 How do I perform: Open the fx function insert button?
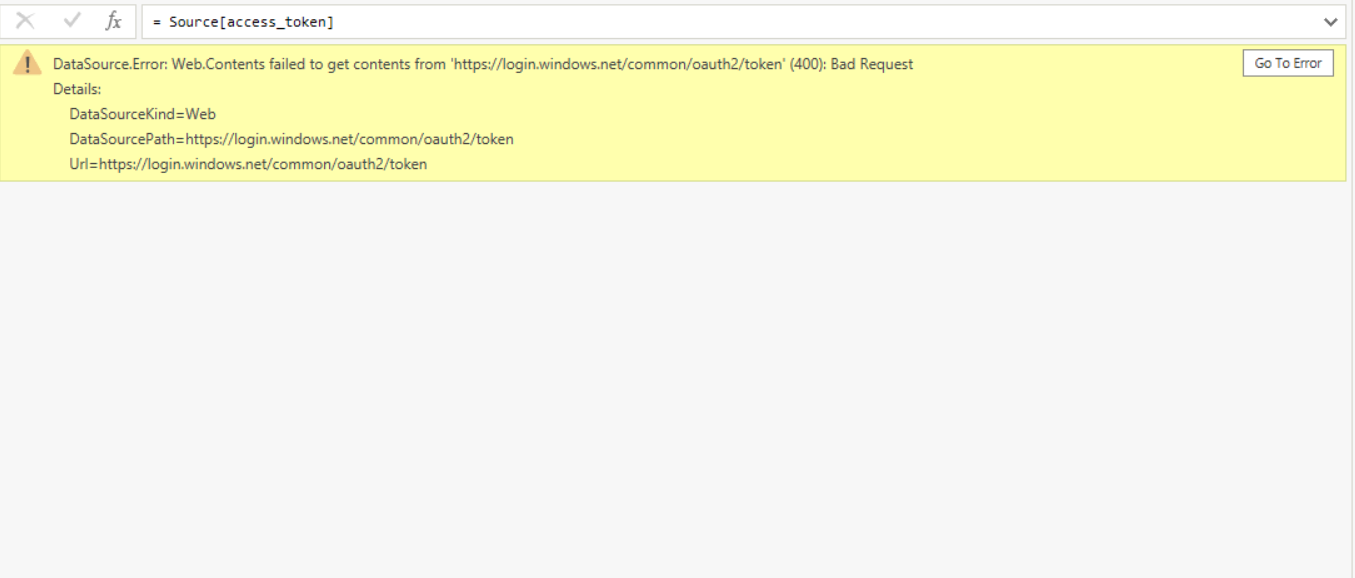point(114,21)
